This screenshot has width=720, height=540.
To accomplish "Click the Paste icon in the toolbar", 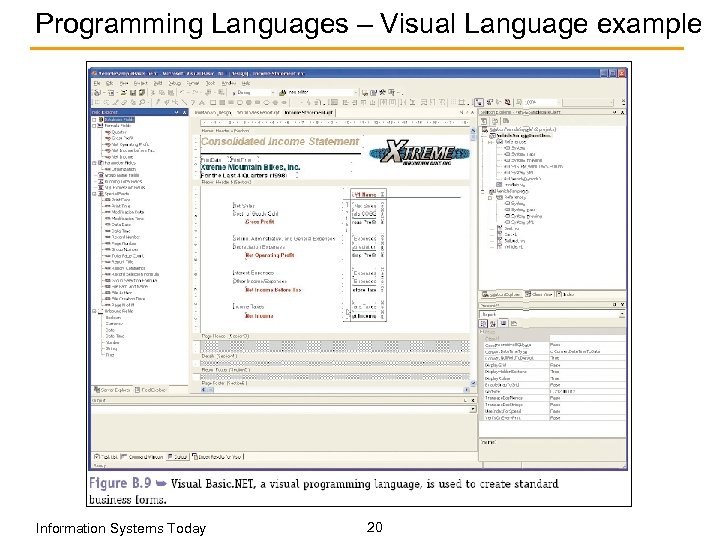I will click(170, 93).
